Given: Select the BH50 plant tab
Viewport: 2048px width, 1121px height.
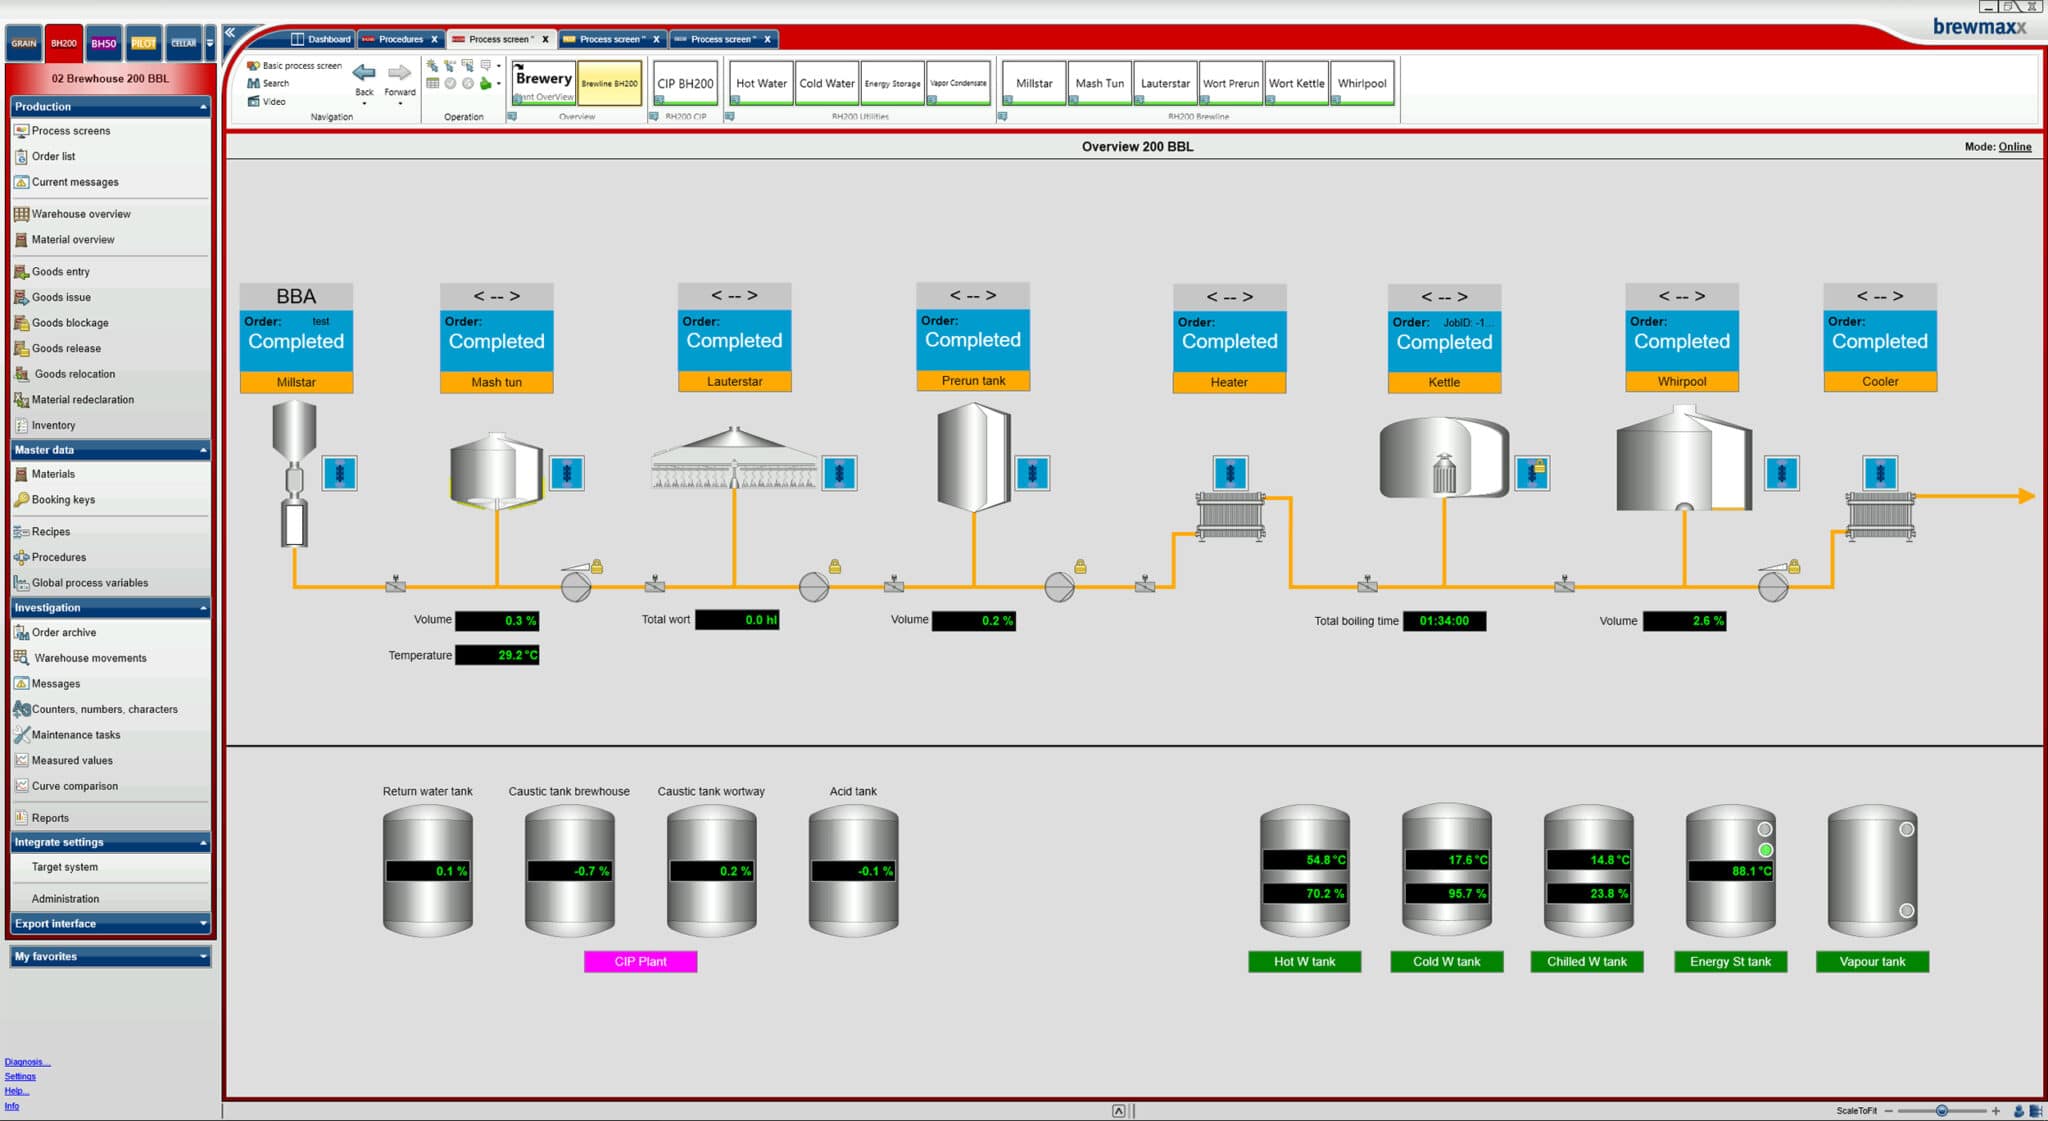Looking at the screenshot, I should point(103,44).
